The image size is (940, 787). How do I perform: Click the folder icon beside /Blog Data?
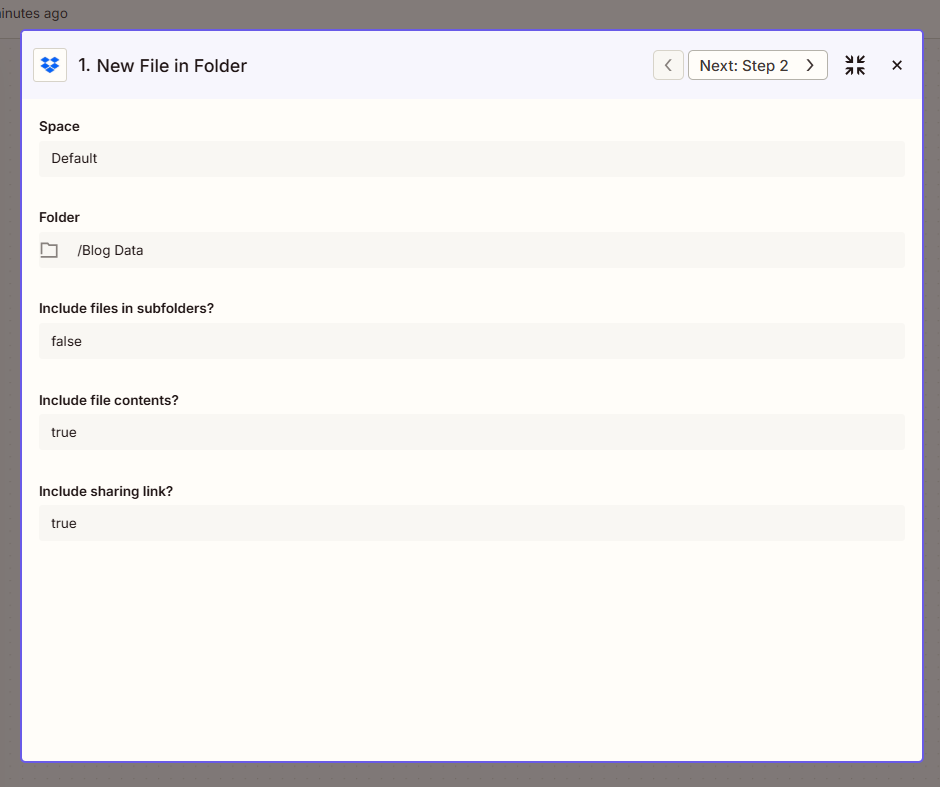tap(49, 250)
